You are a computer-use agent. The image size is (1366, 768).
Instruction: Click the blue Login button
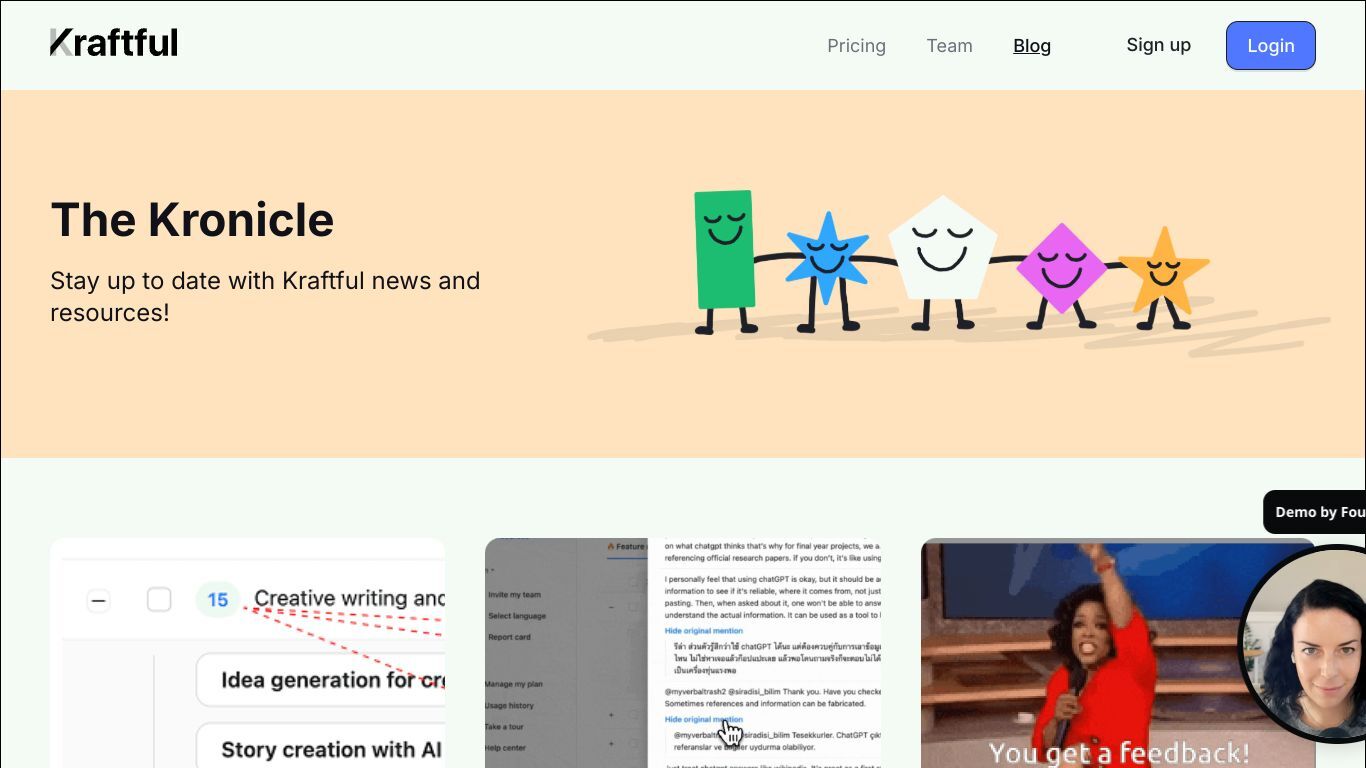tap(1271, 46)
